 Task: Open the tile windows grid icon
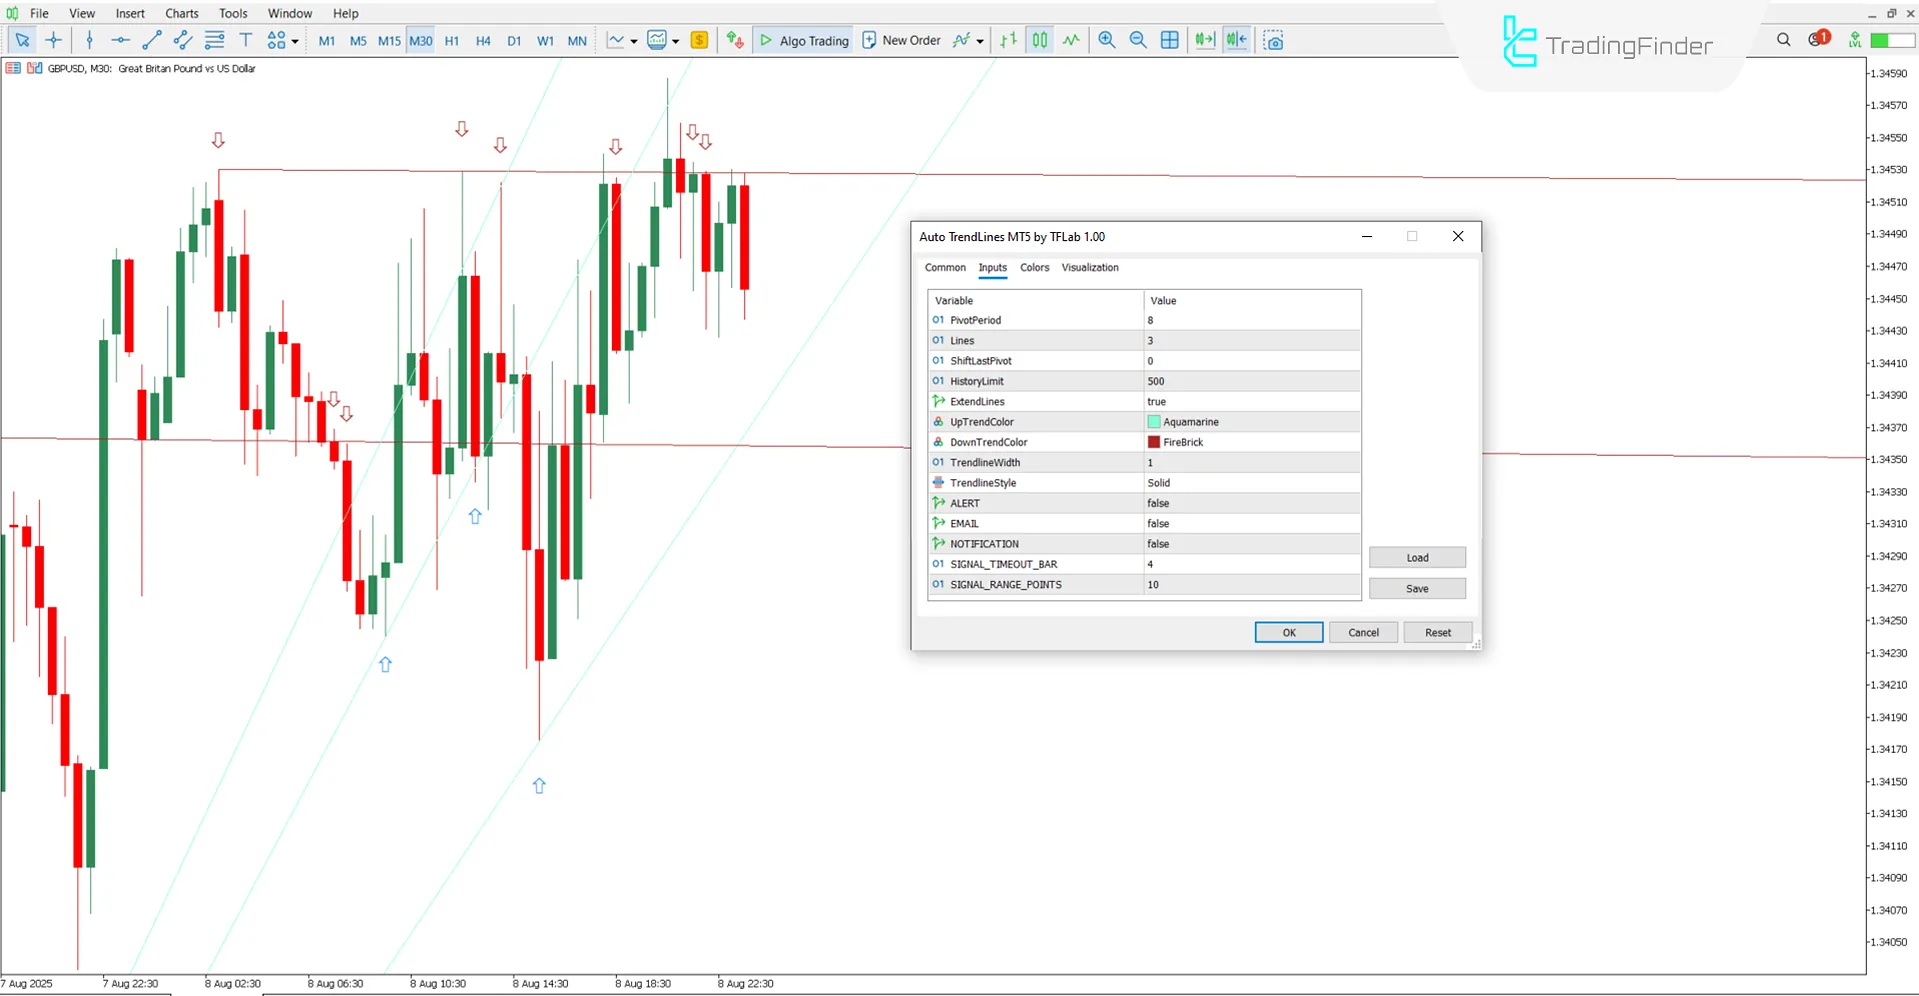tap(1169, 40)
